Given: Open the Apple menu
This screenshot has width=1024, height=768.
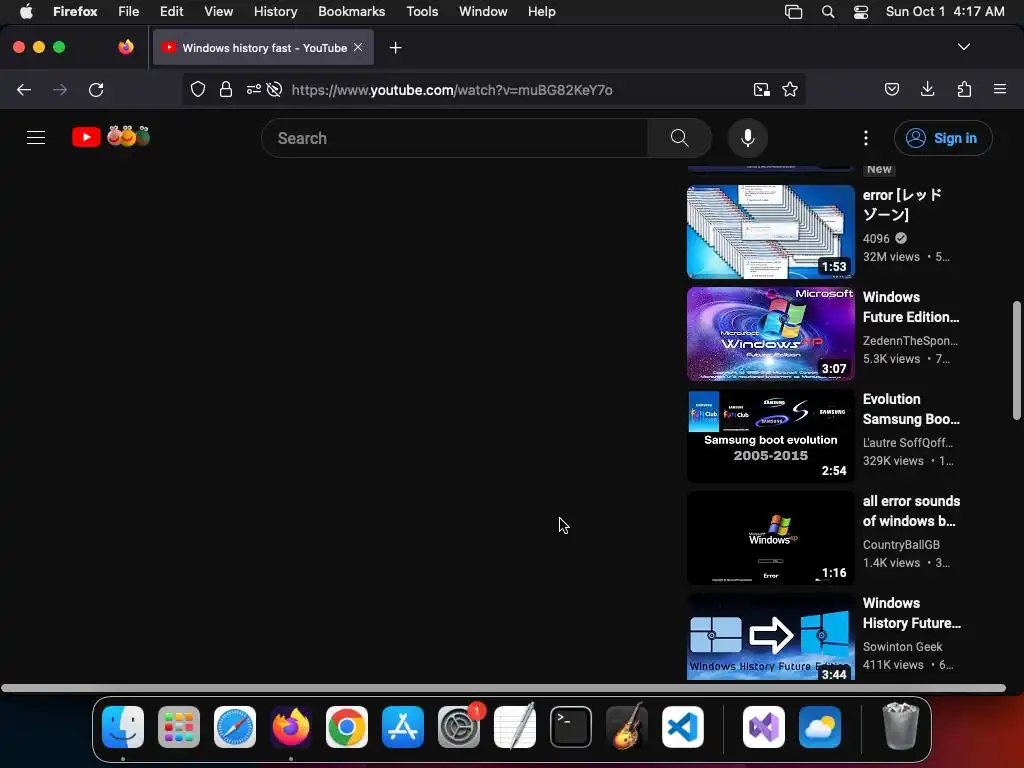Looking at the screenshot, I should coord(26,11).
